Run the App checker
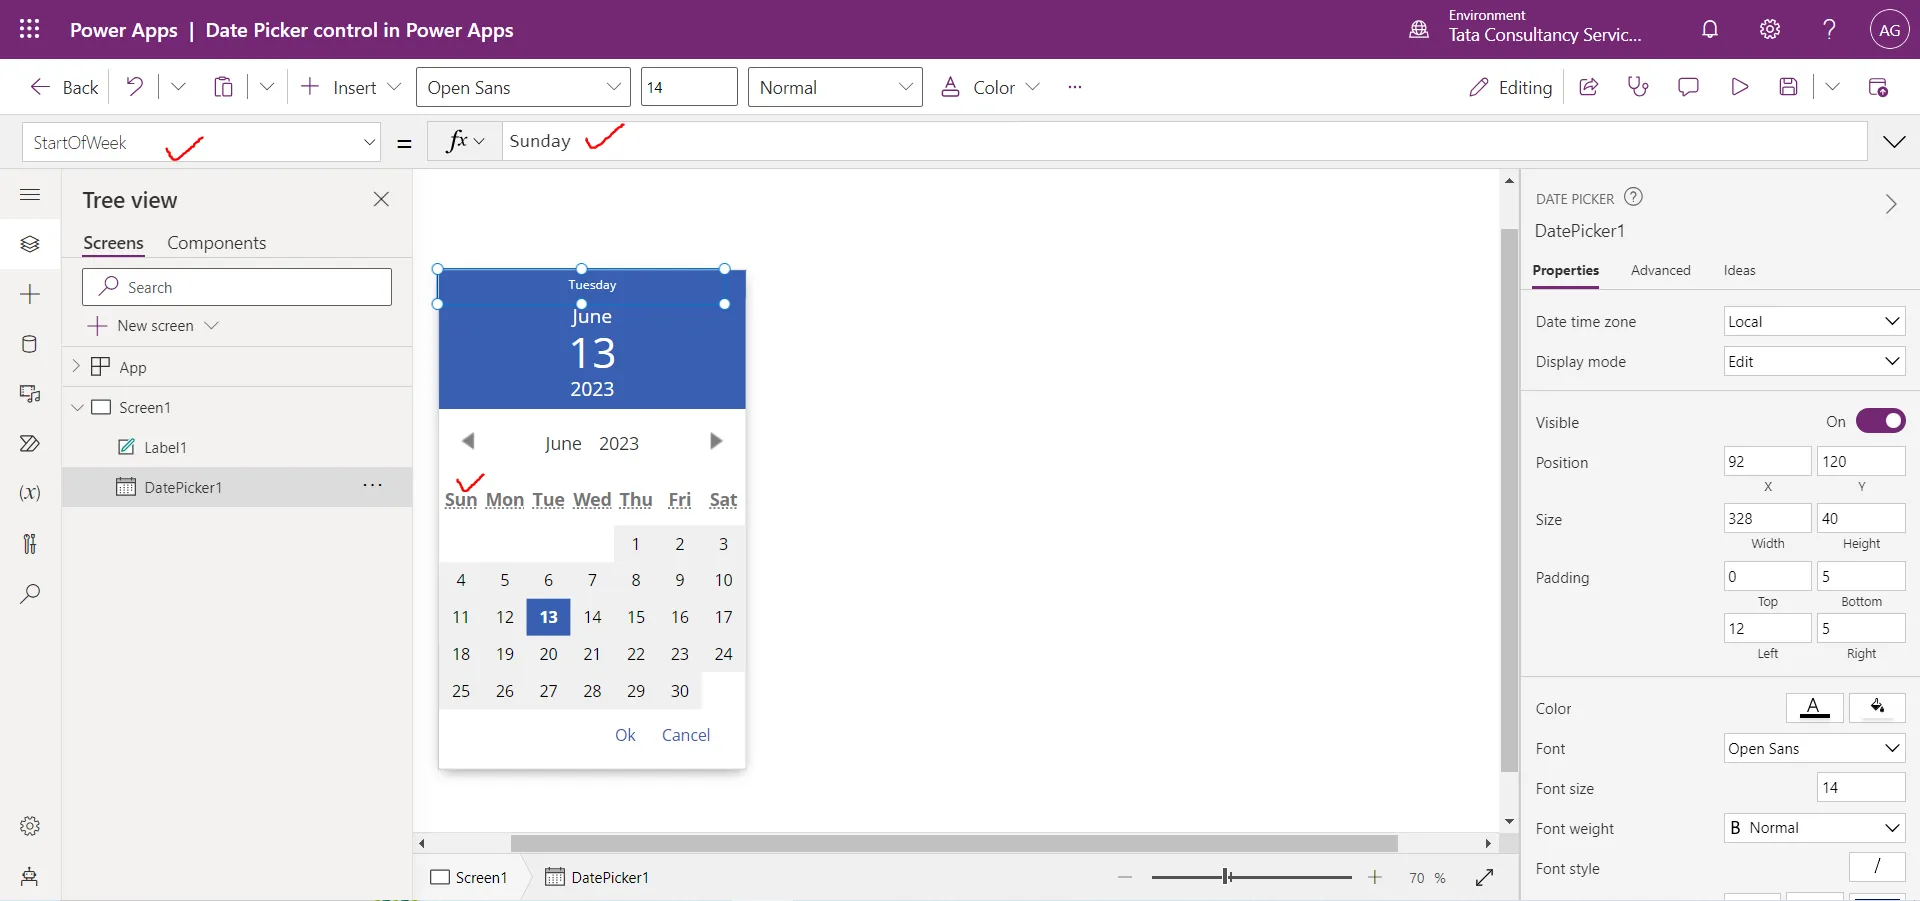The height and width of the screenshot is (901, 1920). (x=1638, y=87)
